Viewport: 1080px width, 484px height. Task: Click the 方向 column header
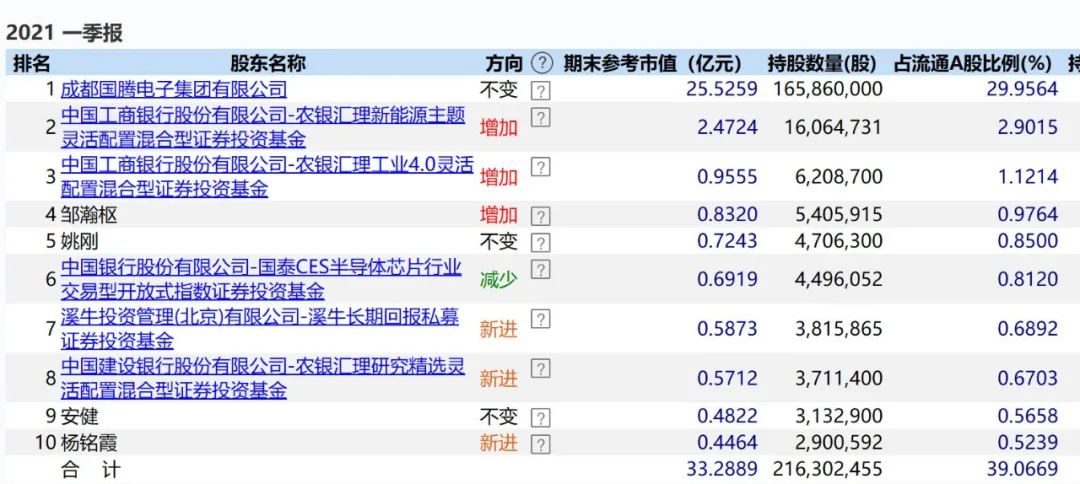click(x=503, y=63)
